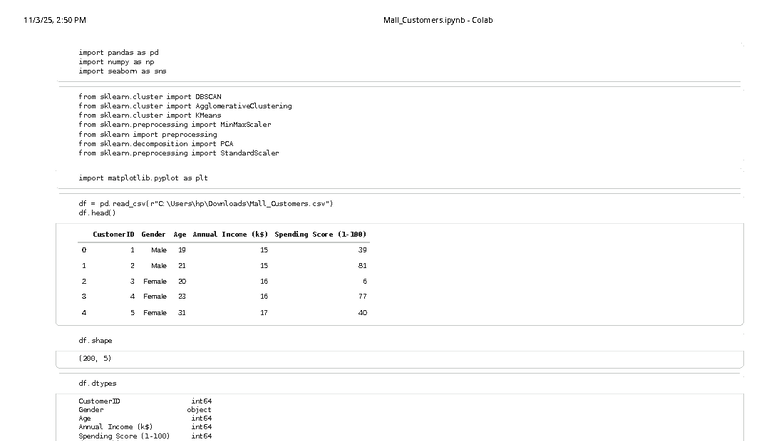Click the Mall_Customers.ipynb - Colab page title
Screen dimensions: 784x441
click(438, 20)
